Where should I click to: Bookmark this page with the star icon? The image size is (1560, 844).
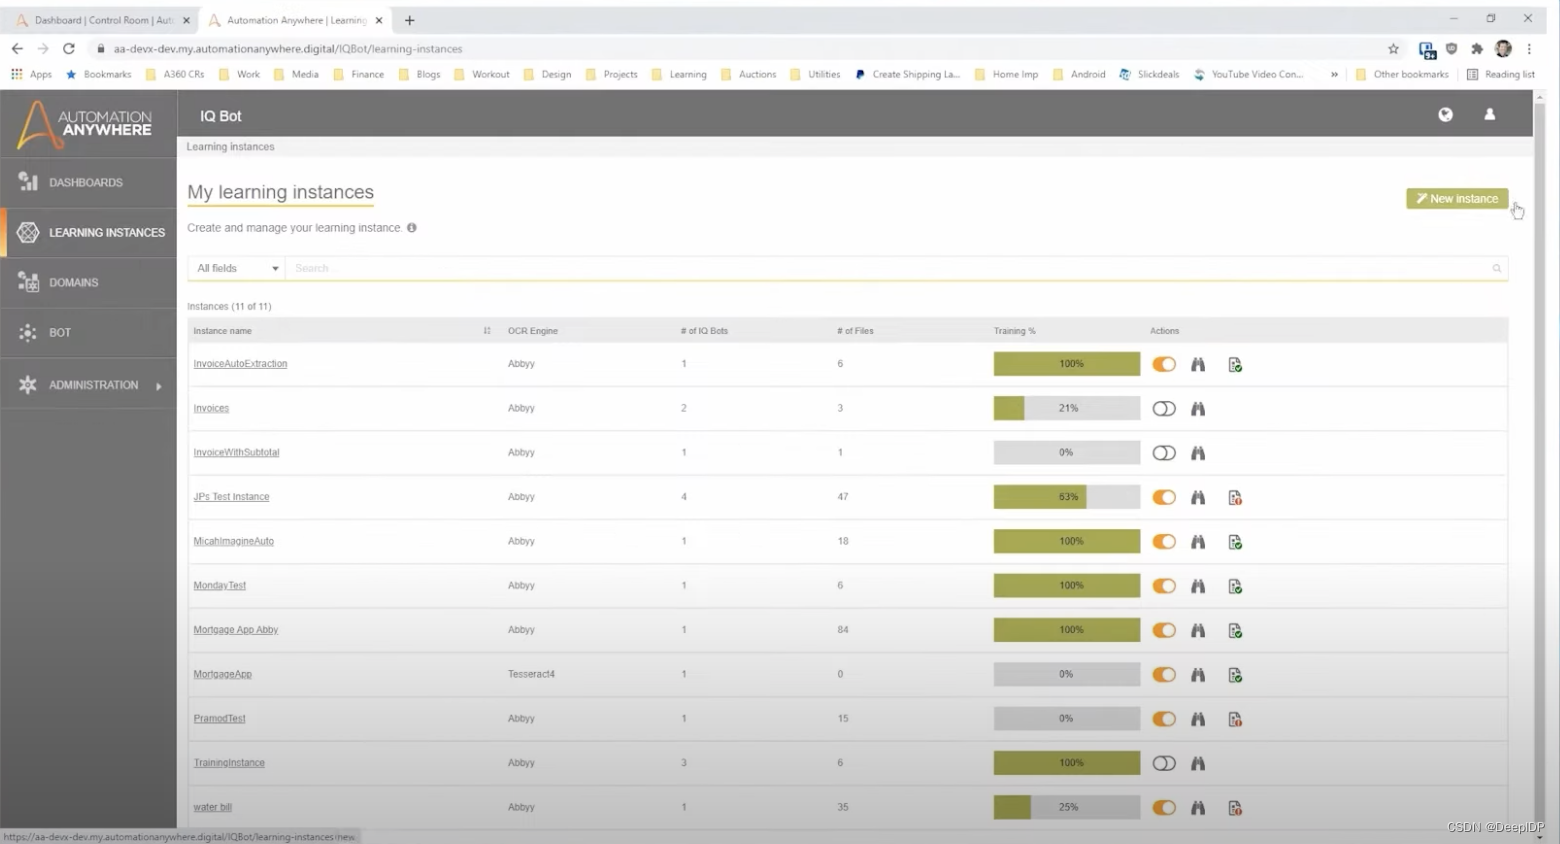point(1393,48)
